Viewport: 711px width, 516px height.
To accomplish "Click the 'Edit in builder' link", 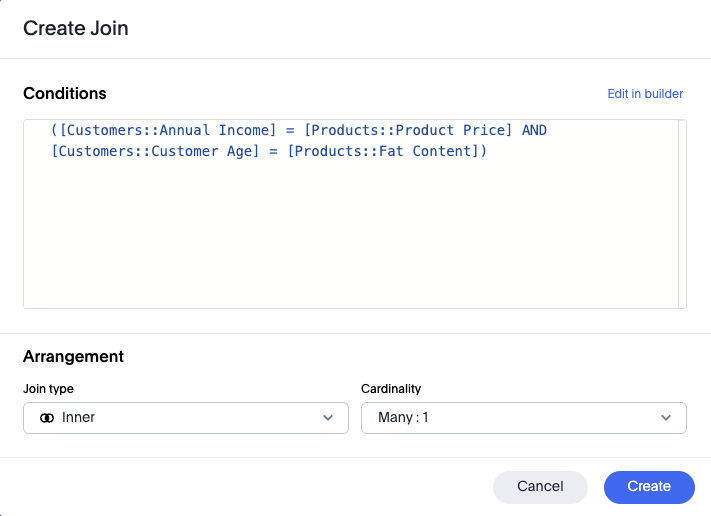I will coord(645,94).
